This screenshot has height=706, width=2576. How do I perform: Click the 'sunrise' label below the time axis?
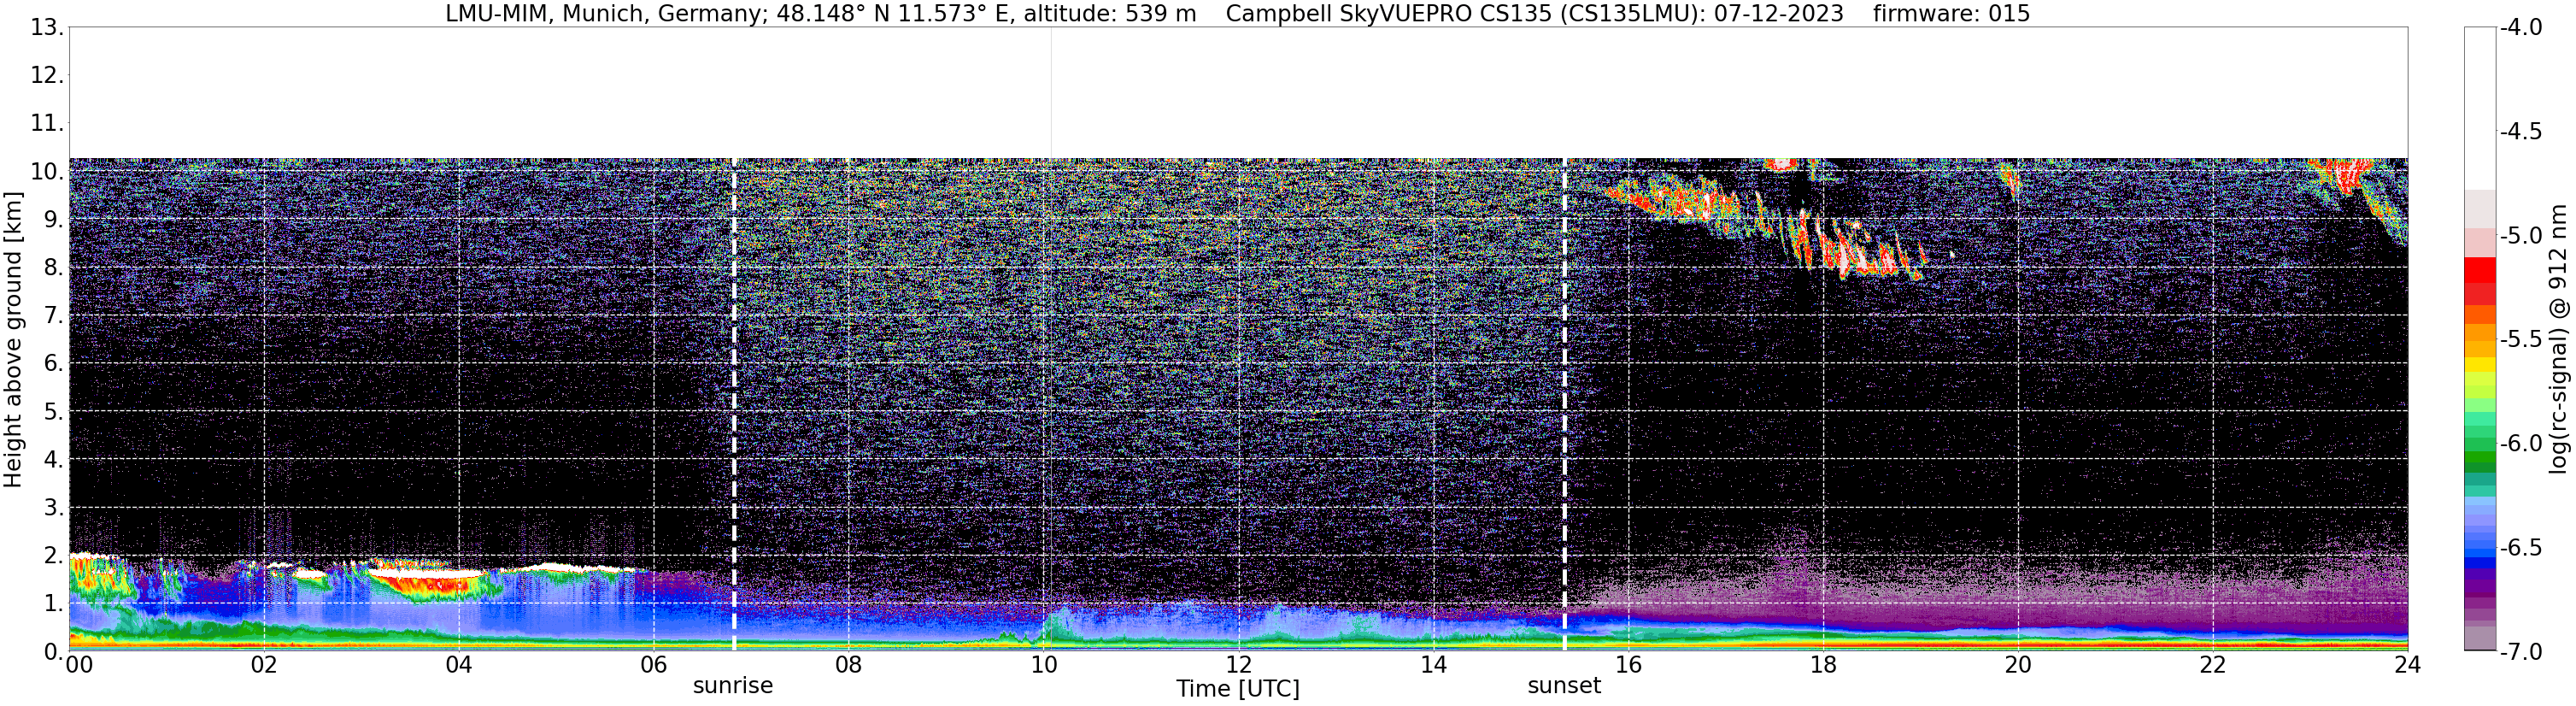(733, 686)
